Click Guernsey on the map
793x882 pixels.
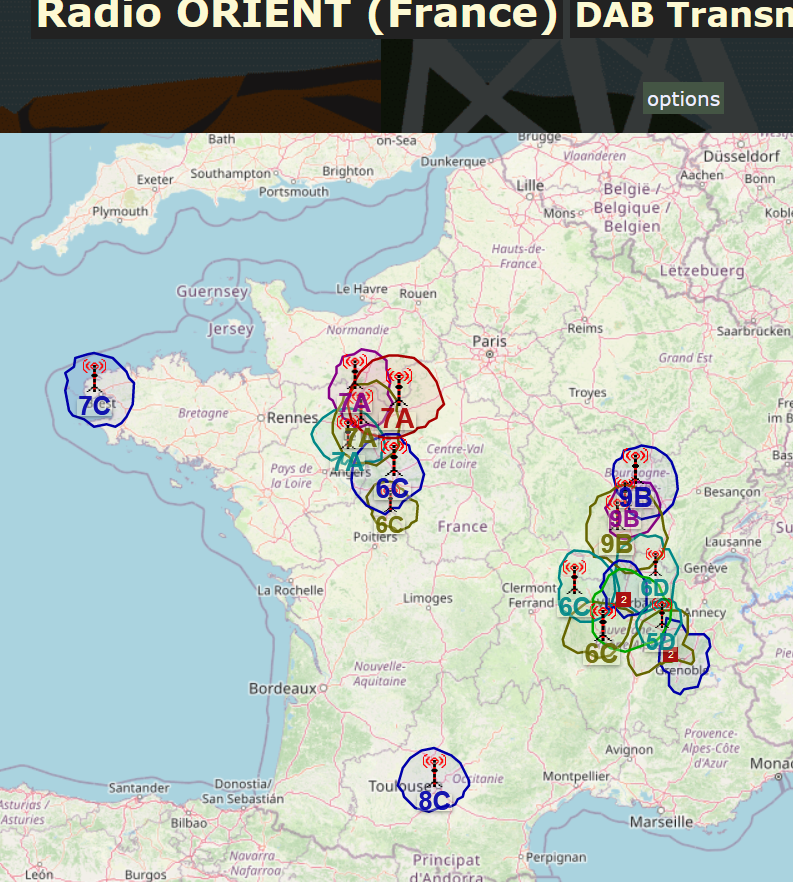click(x=212, y=291)
